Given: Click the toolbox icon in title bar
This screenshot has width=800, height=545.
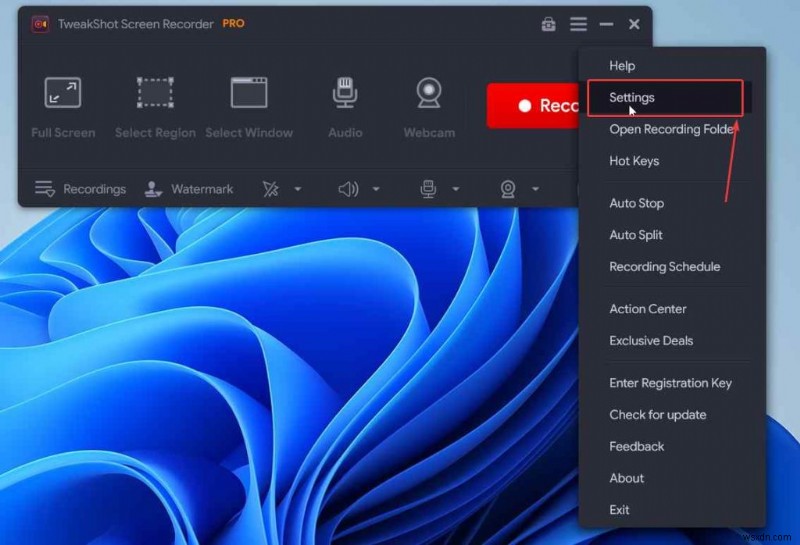Looking at the screenshot, I should tap(548, 24).
